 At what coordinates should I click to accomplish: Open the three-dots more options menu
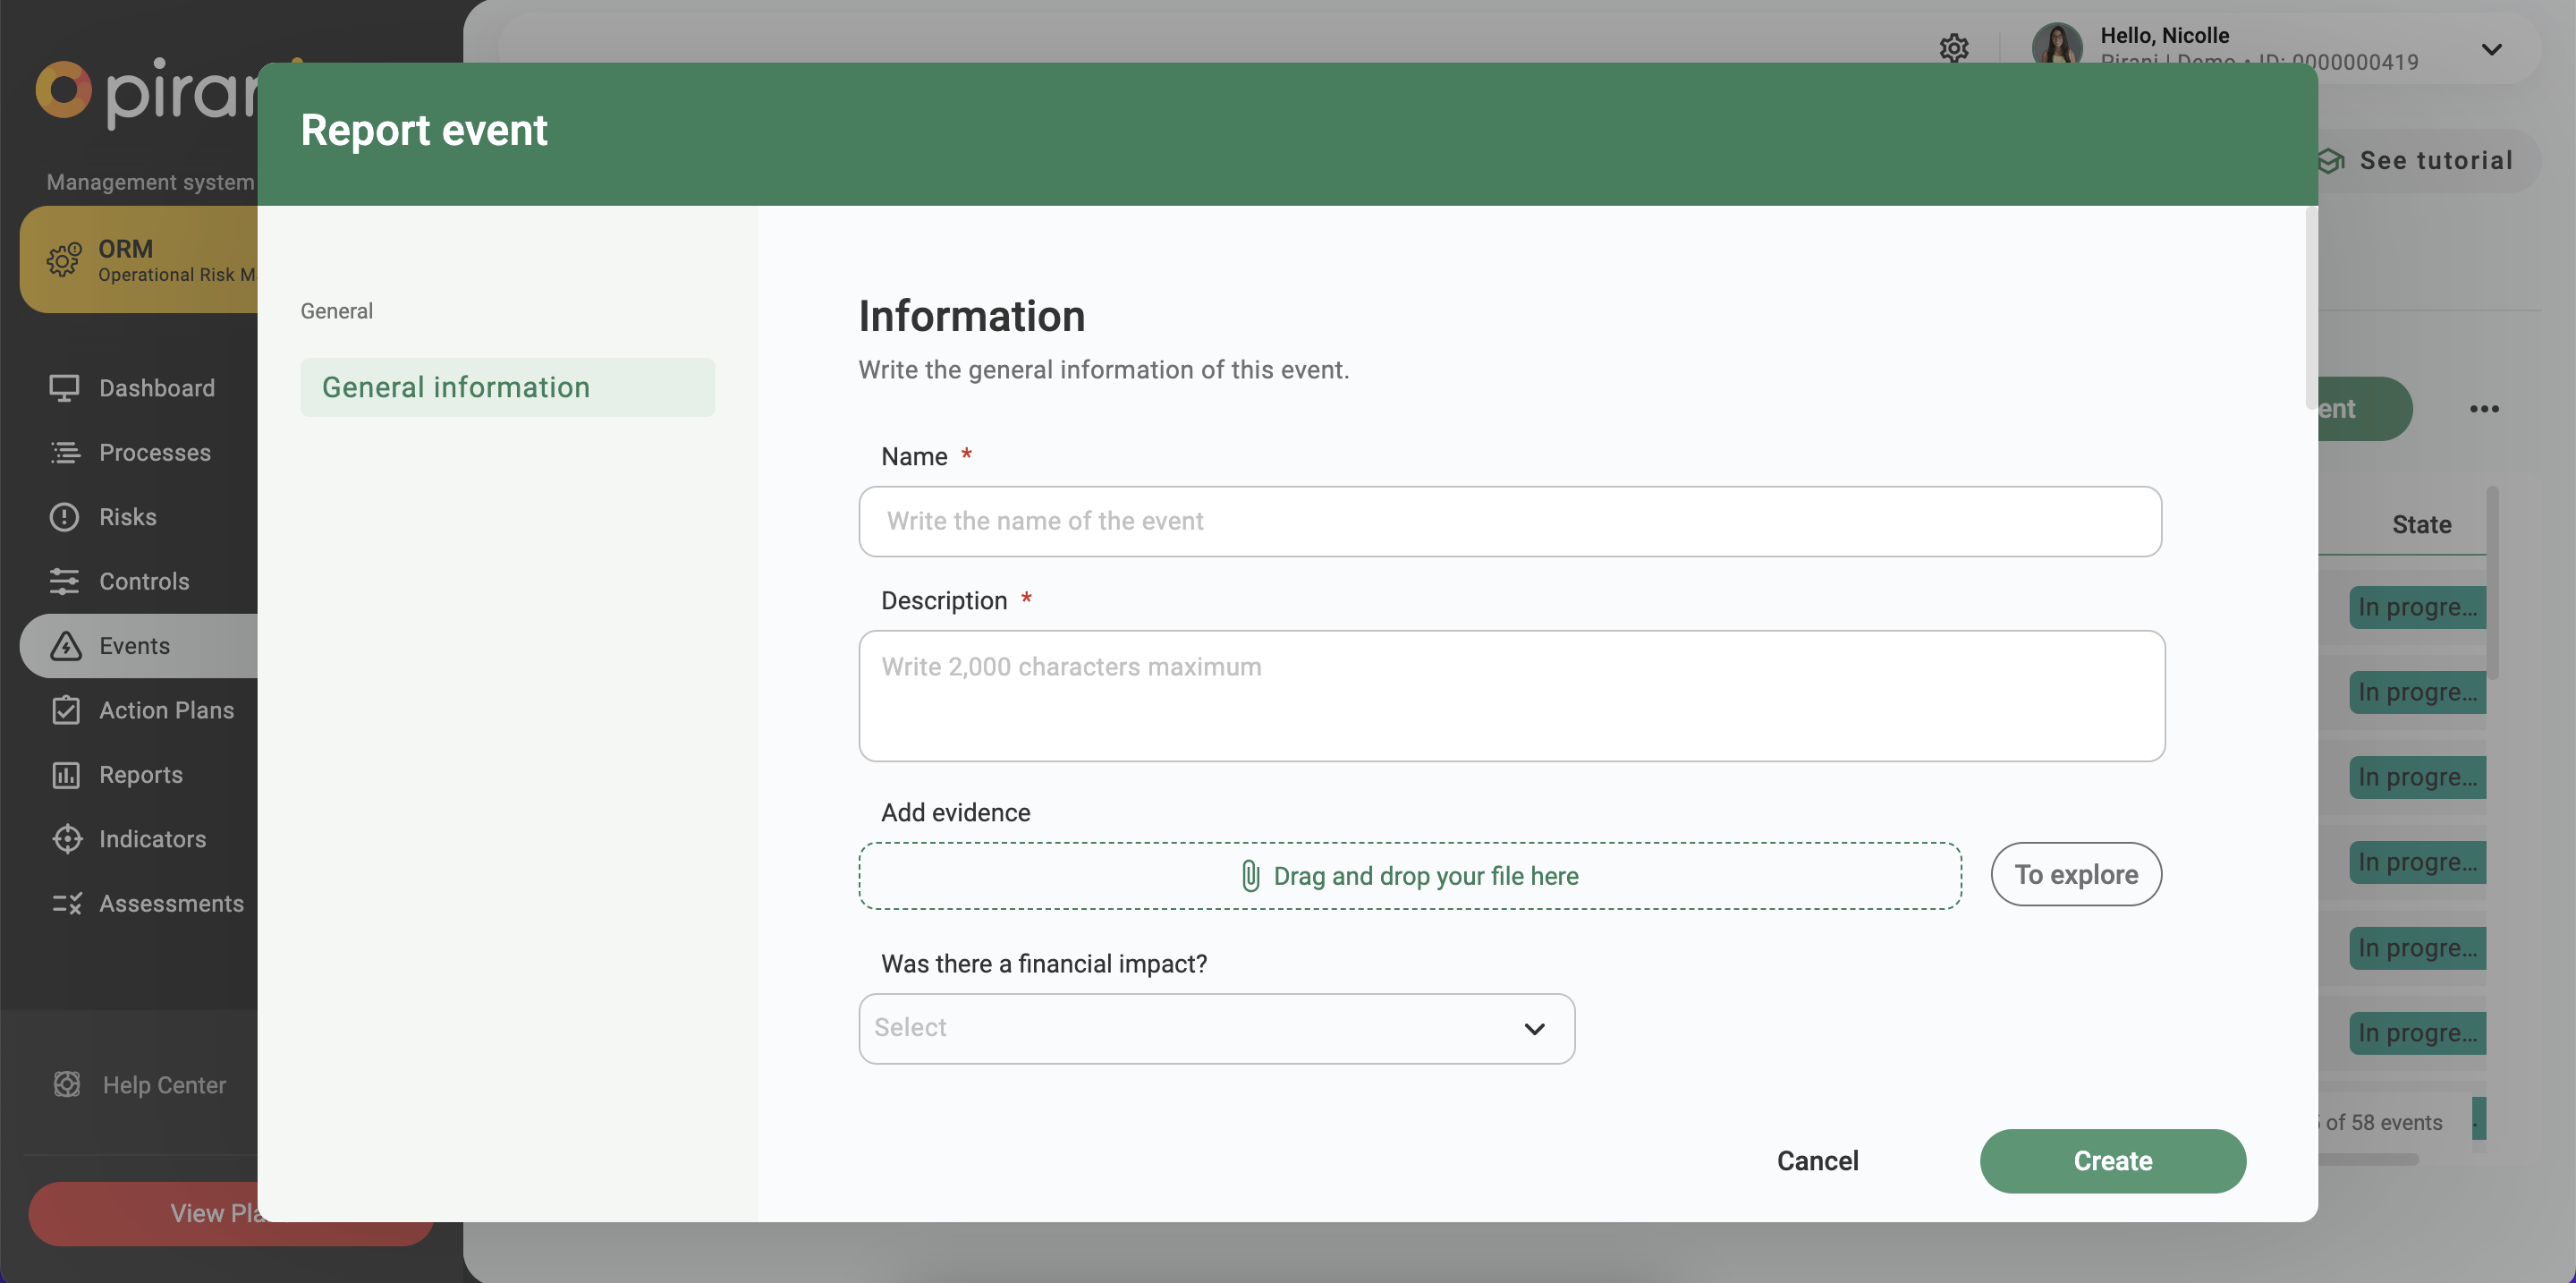tap(2484, 409)
